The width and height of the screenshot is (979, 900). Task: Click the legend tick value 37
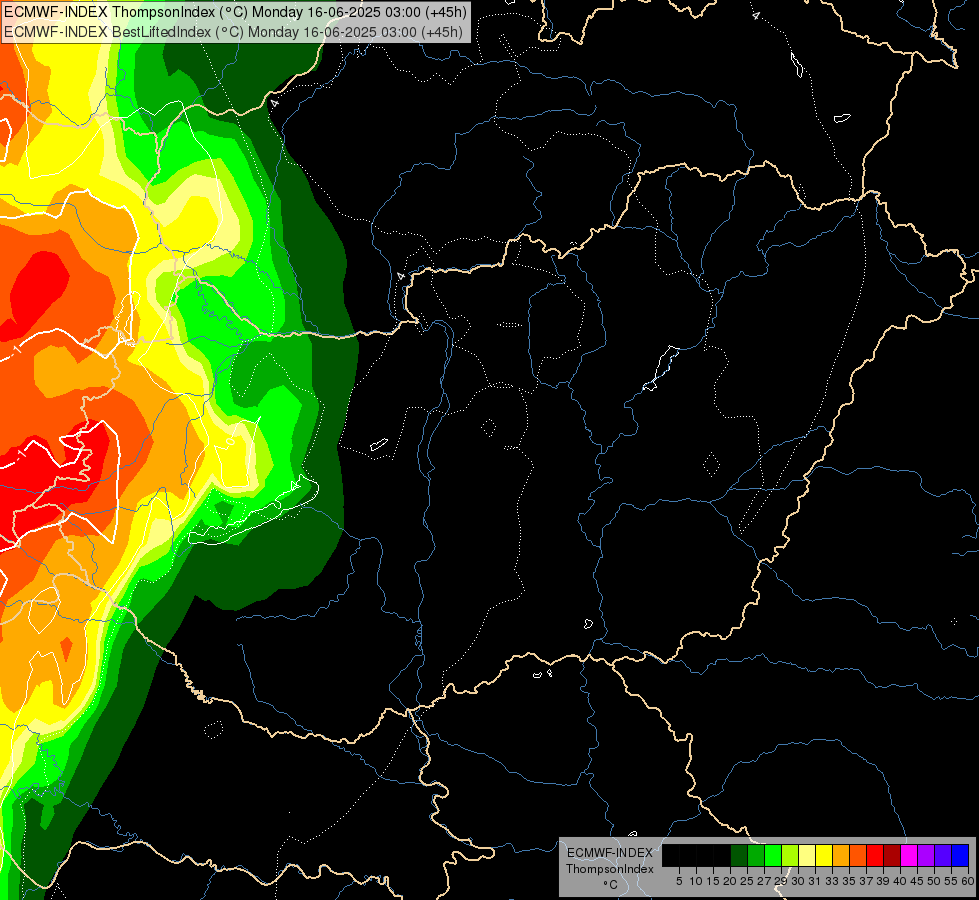pyautogui.click(x=866, y=881)
